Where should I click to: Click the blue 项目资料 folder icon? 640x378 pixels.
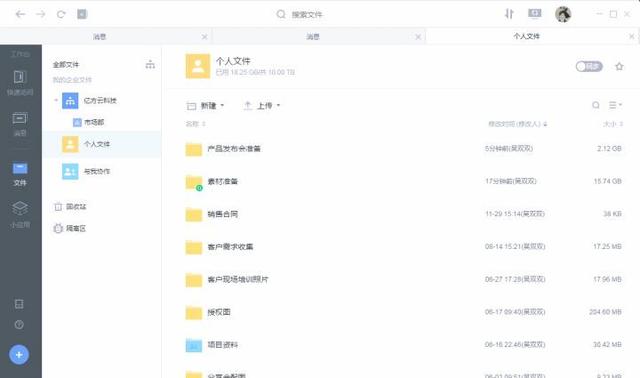click(194, 345)
